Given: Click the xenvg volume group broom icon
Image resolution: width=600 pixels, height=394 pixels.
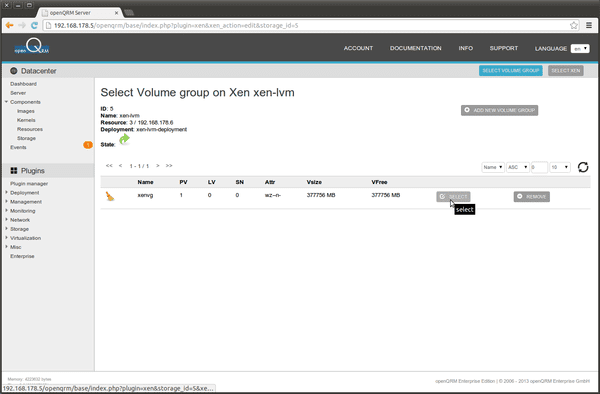Looking at the screenshot, I should coord(110,196).
